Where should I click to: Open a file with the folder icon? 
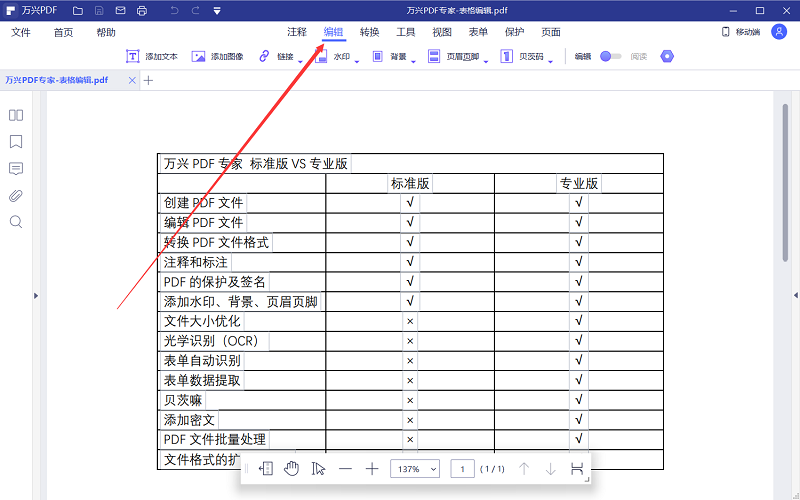[x=78, y=11]
